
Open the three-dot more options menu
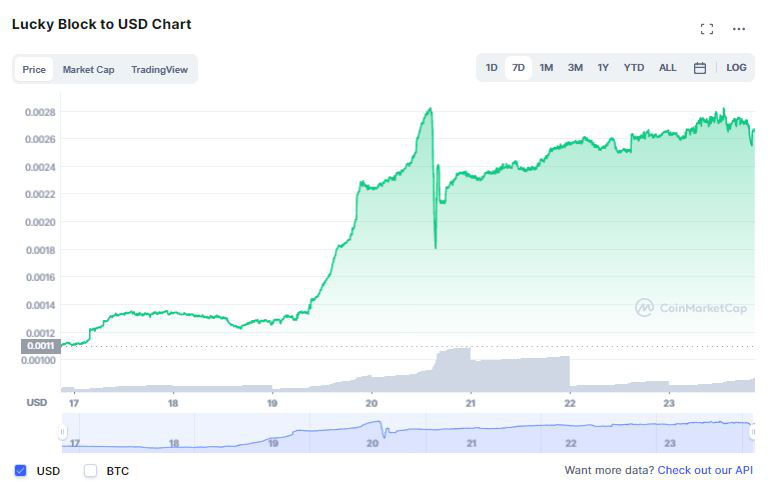738,29
